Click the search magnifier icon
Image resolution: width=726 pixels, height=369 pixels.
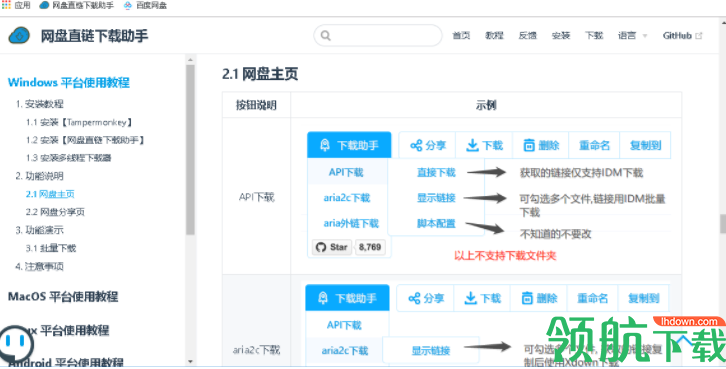325,36
